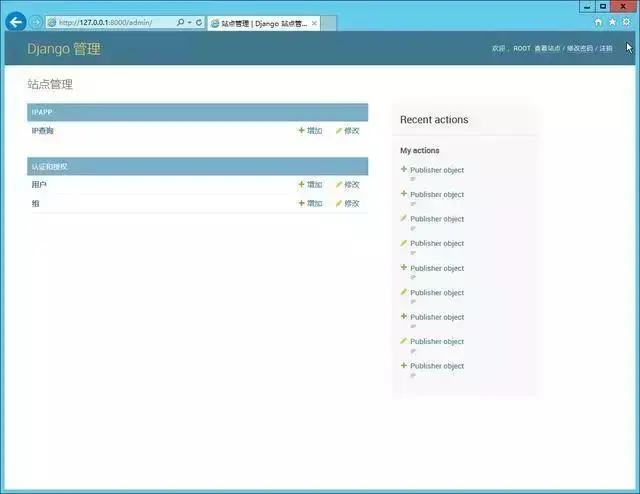Open browser Tools gear icon
This screenshot has width=640, height=494.
pyautogui.click(x=626, y=22)
